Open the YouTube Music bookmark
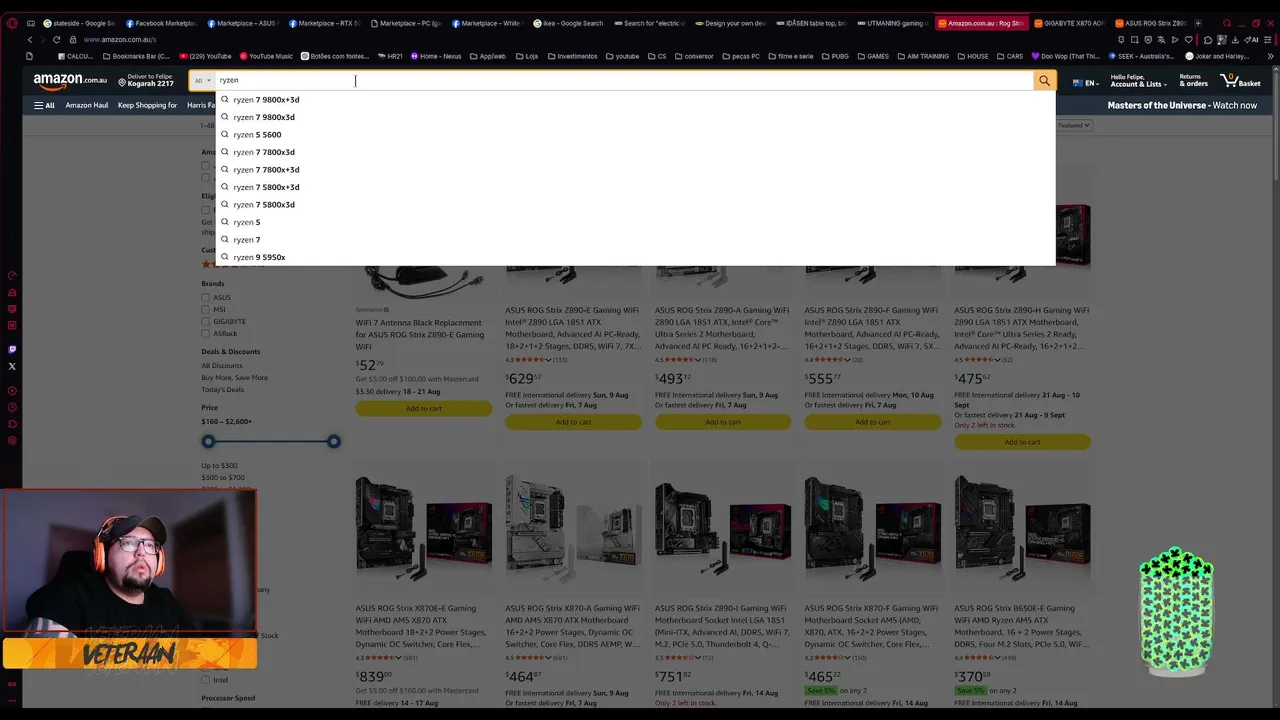1280x720 pixels. tap(266, 56)
